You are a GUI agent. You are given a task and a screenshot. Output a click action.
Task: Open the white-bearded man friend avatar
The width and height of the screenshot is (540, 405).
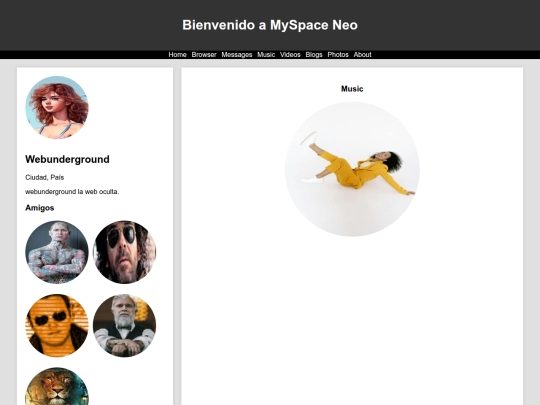(124, 325)
